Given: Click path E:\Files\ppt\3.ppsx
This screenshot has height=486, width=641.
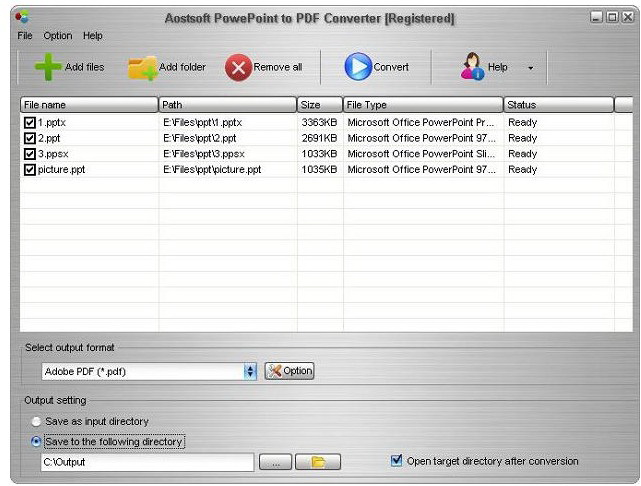Looking at the screenshot, I should tap(204, 154).
